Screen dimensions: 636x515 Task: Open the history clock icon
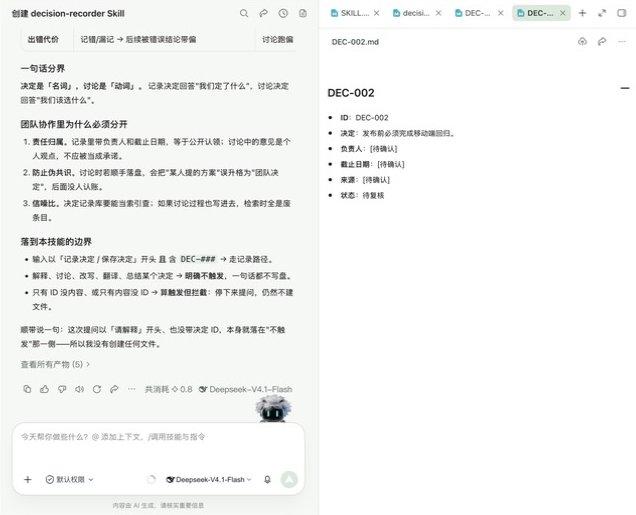tap(283, 13)
